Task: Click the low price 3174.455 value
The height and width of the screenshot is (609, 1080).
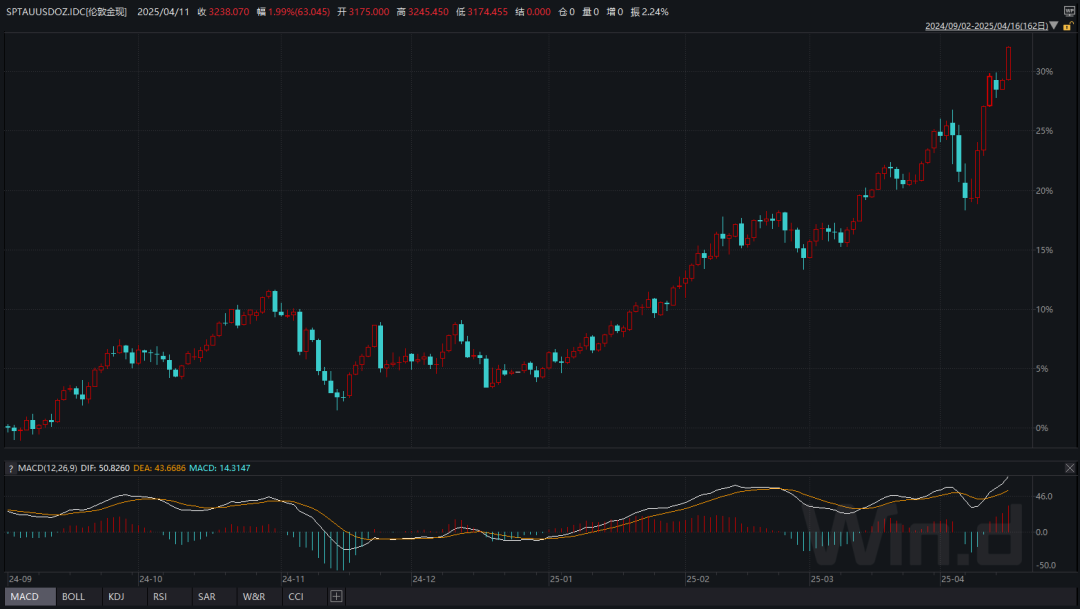Action: point(487,12)
